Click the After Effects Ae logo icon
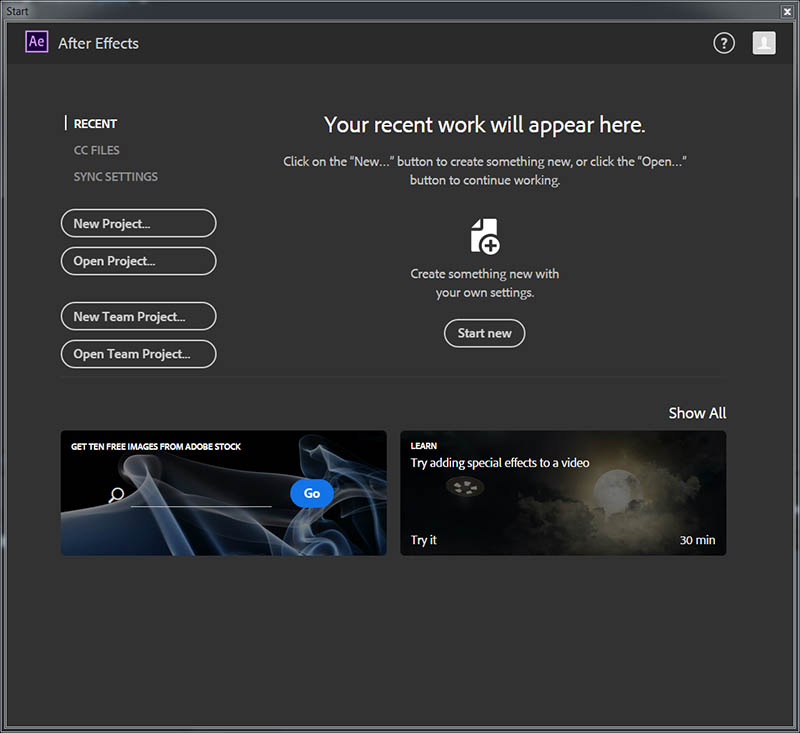Viewport: 800px width, 733px height. 36,42
